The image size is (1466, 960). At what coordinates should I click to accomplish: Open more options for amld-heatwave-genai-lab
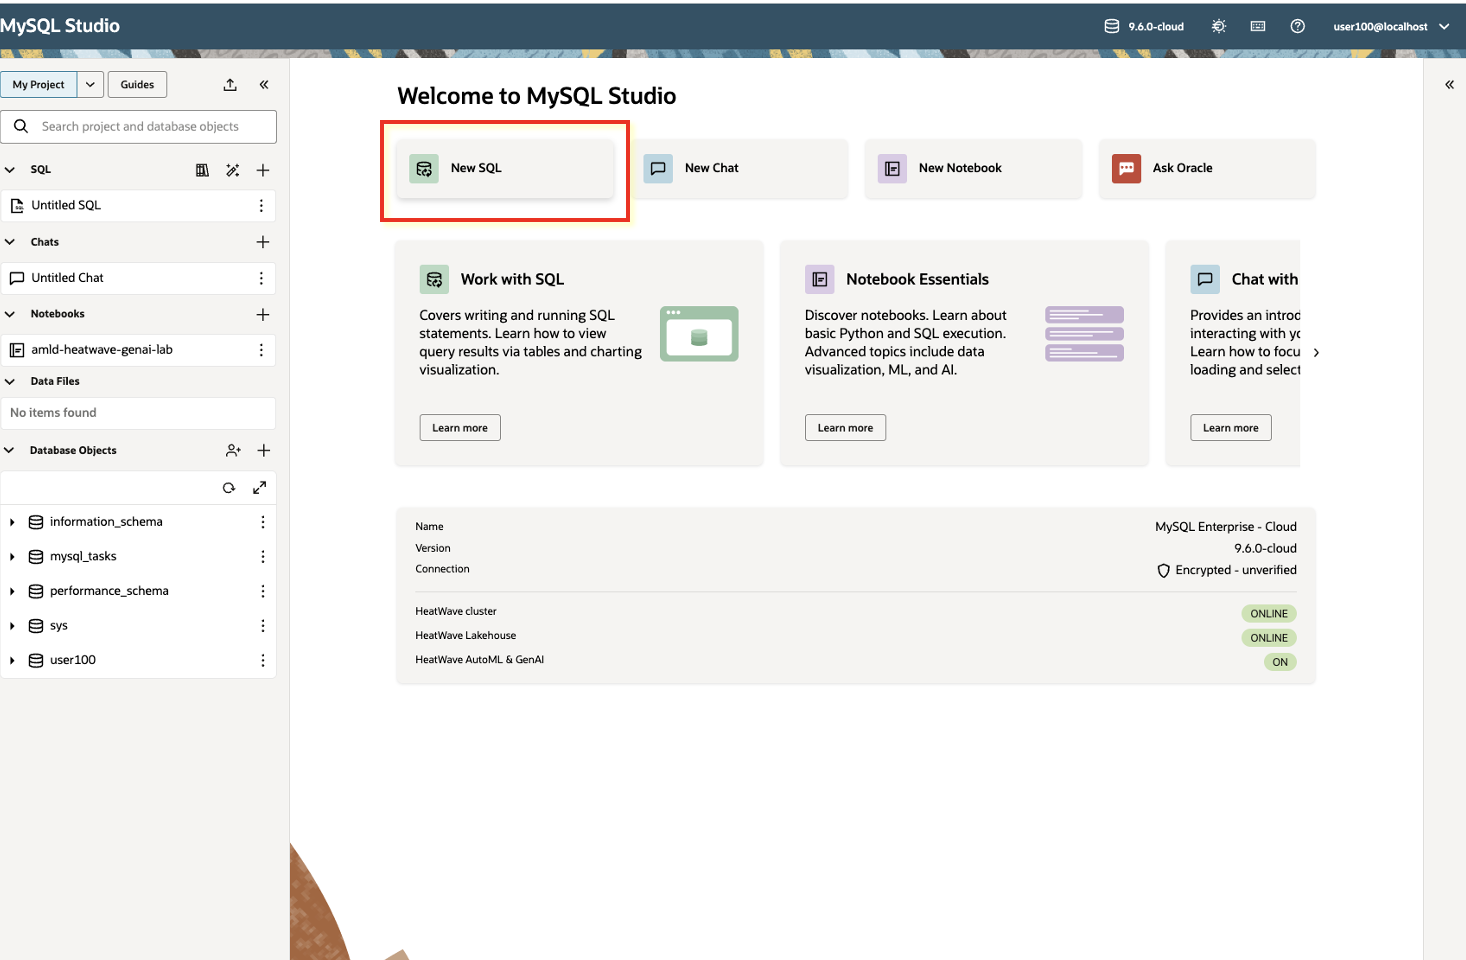(x=261, y=350)
